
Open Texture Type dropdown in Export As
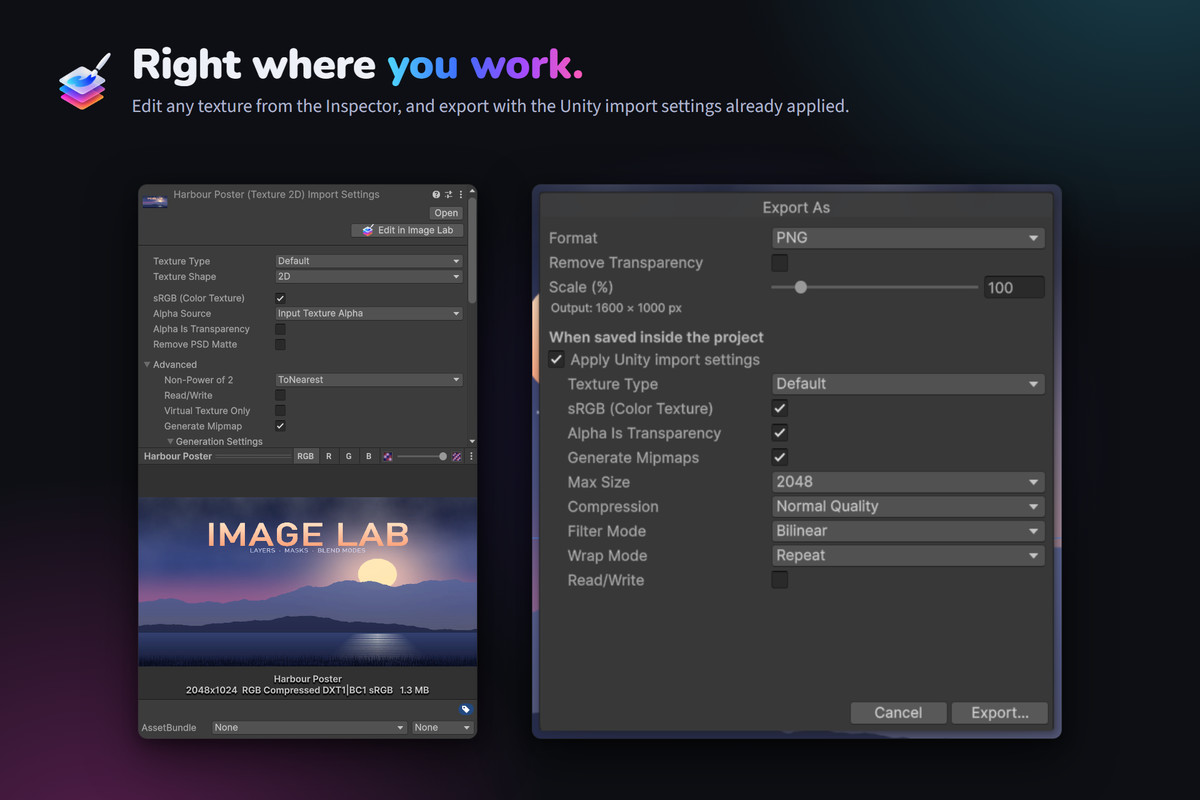tap(908, 384)
